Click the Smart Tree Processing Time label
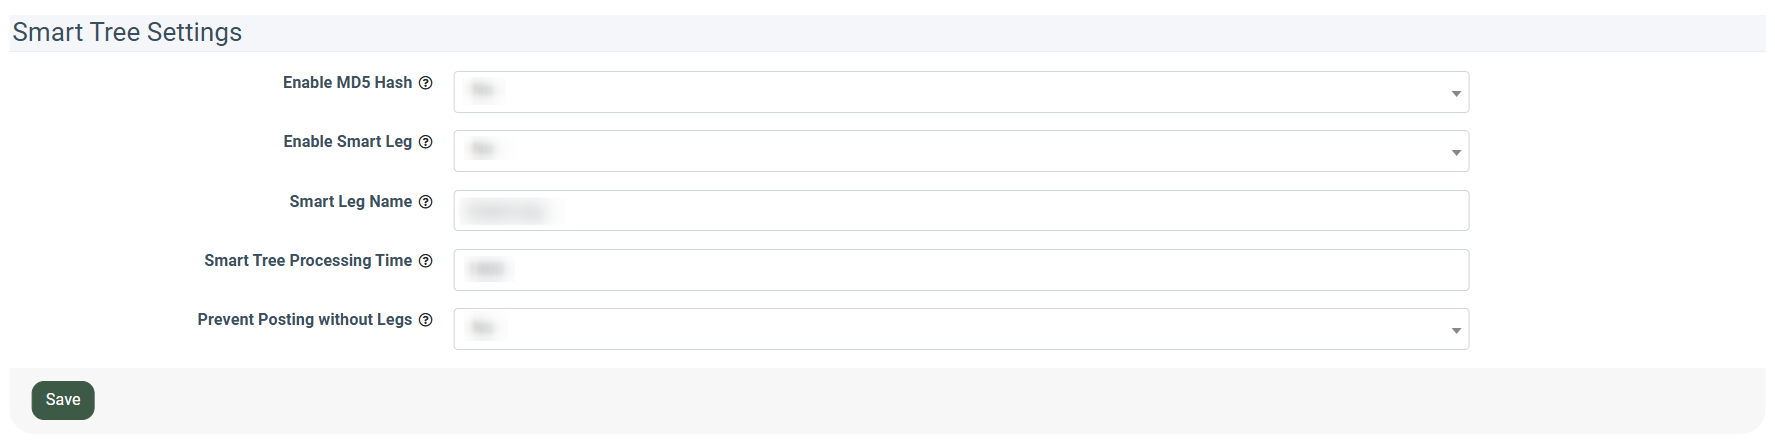This screenshot has width=1775, height=443. pos(308,261)
